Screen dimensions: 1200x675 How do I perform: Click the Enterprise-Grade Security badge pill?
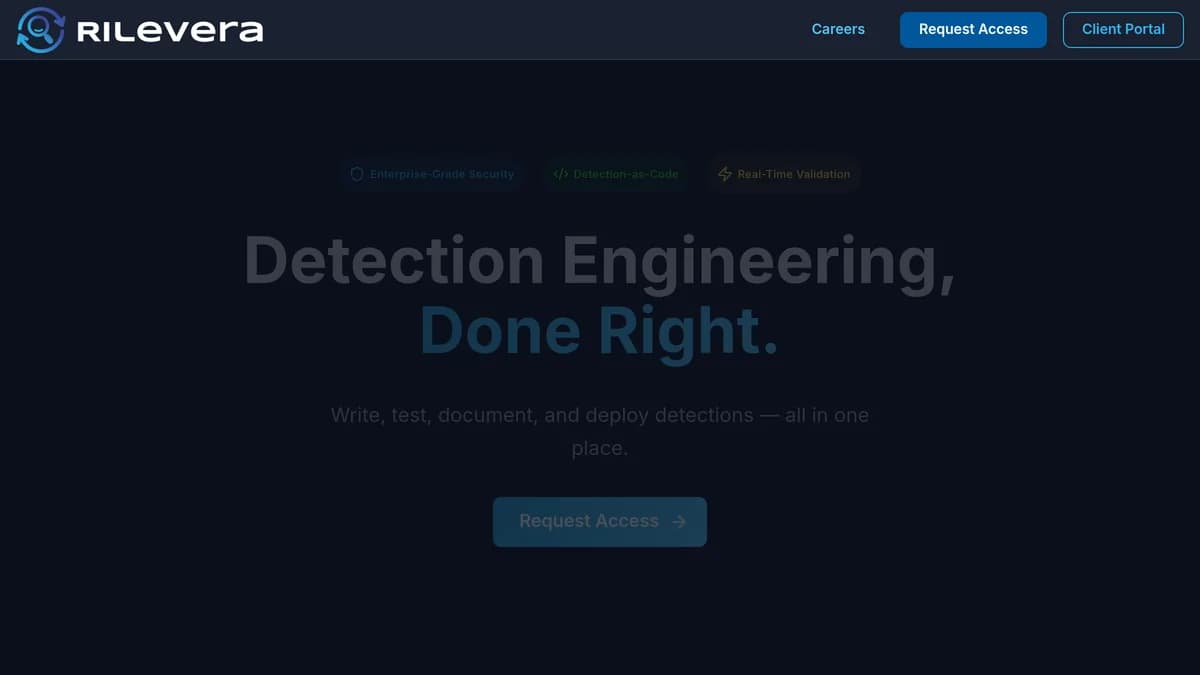tap(432, 174)
